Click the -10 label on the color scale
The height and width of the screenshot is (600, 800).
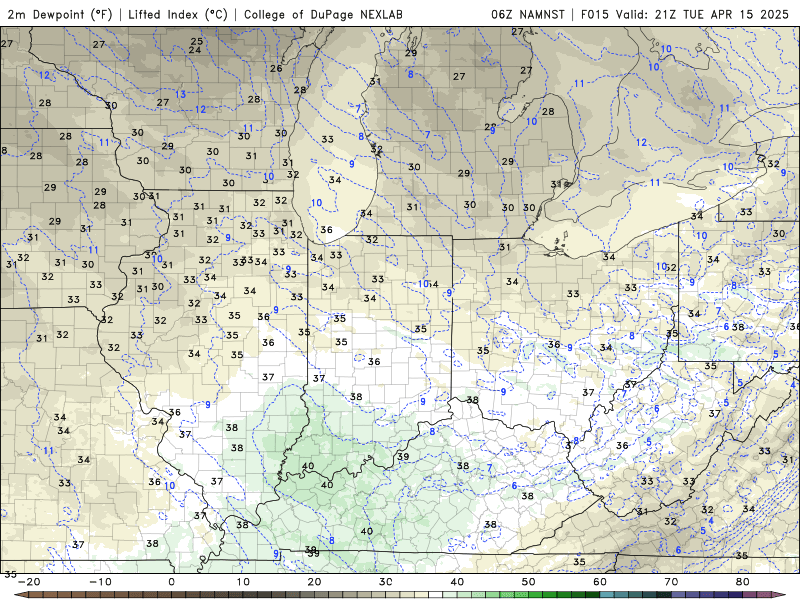point(100,582)
